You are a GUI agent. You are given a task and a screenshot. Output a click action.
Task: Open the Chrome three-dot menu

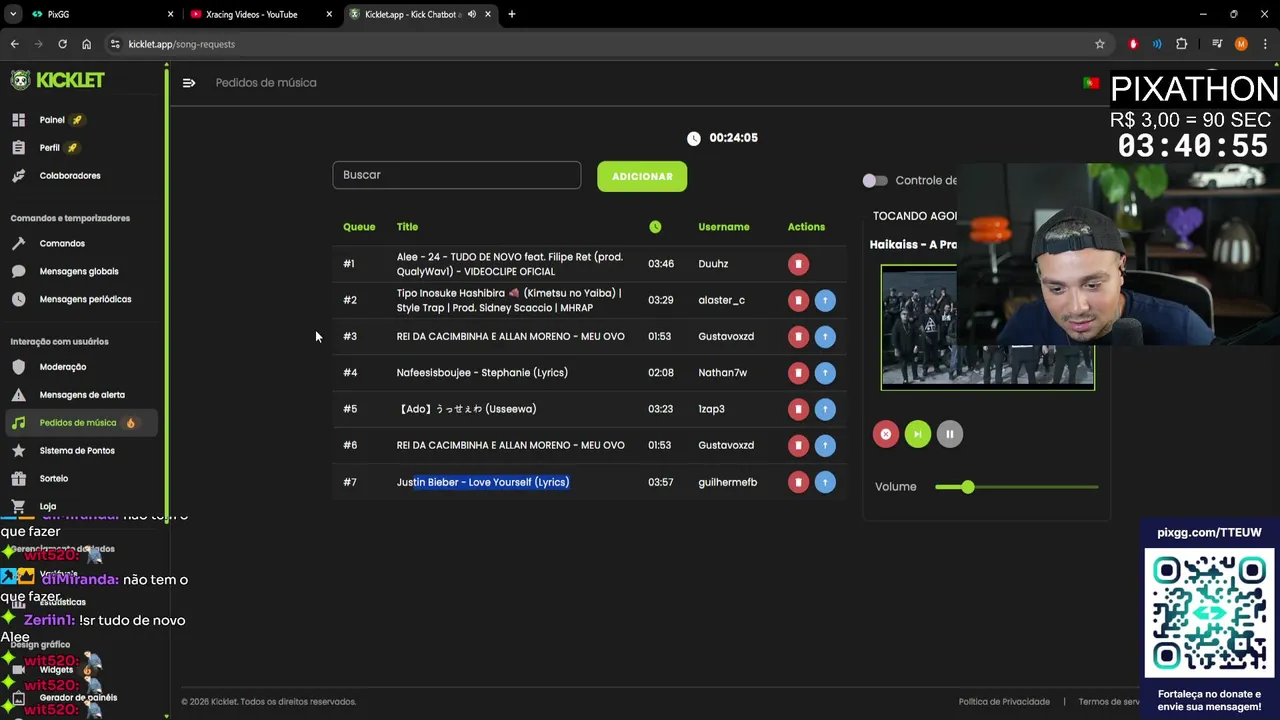(1264, 44)
